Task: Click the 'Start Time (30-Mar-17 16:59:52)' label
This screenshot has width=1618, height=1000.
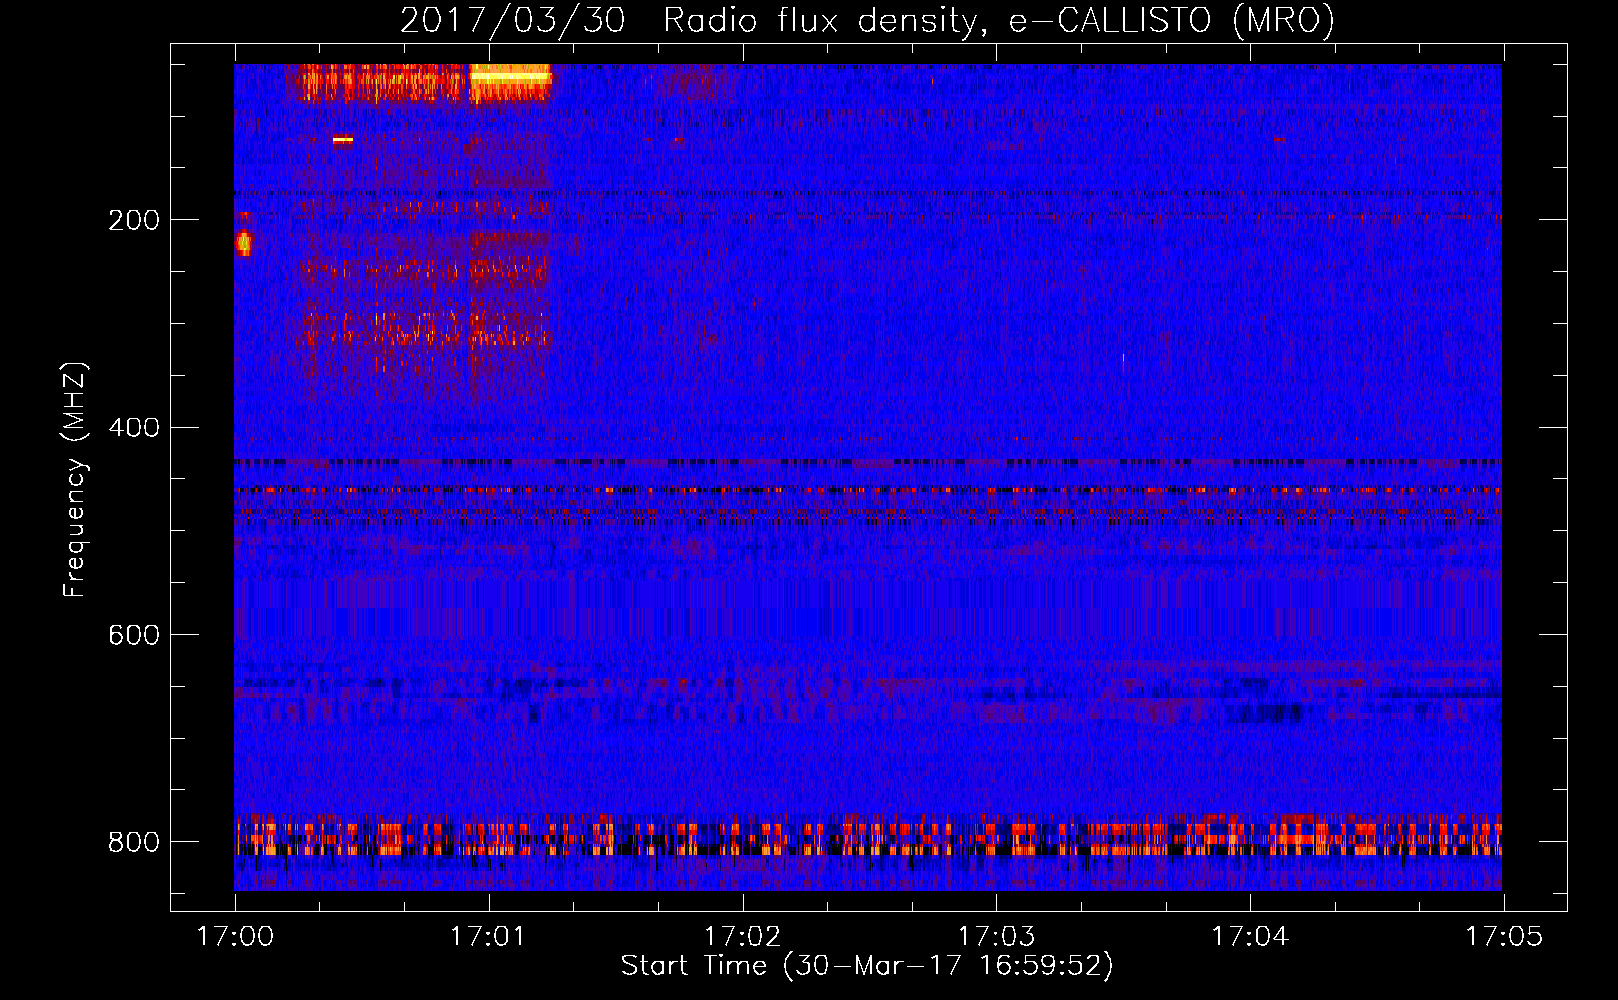Action: (x=867, y=966)
